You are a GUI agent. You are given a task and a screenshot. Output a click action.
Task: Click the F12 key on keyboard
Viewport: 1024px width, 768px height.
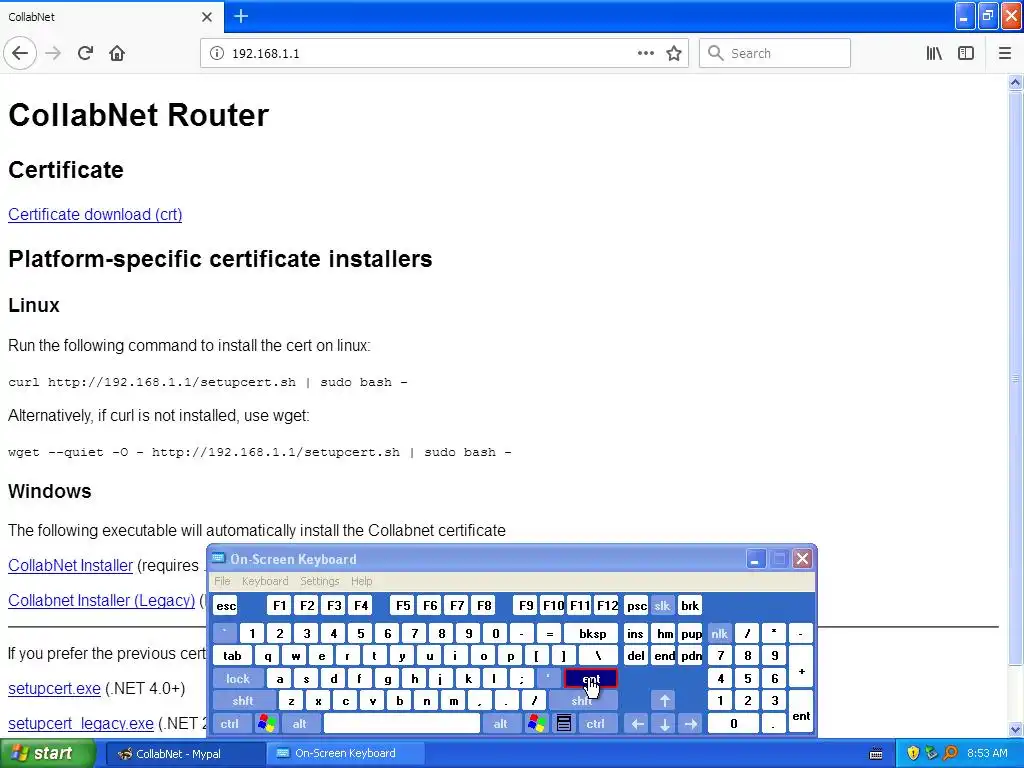pyautogui.click(x=607, y=606)
